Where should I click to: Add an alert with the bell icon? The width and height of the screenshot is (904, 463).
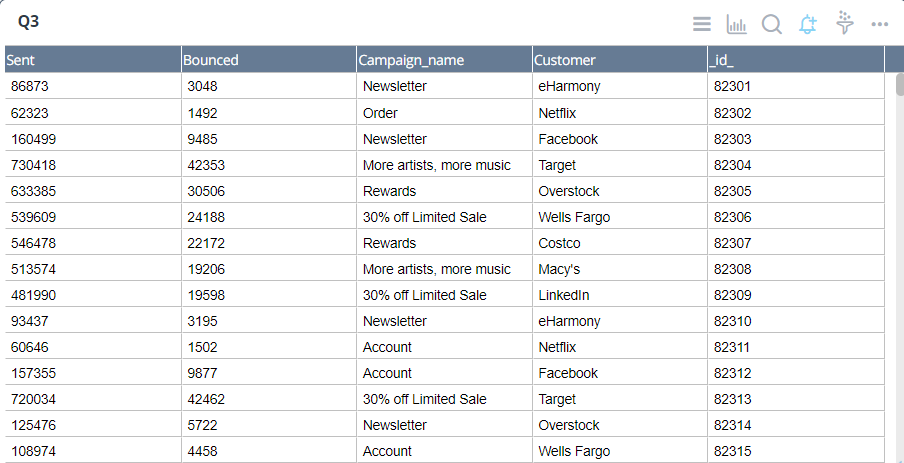click(808, 24)
